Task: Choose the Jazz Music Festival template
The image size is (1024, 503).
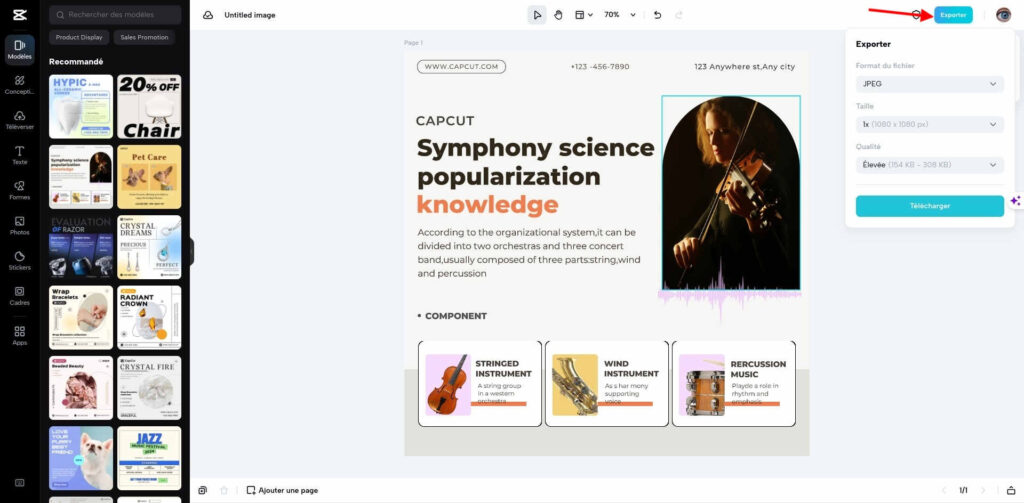Action: (149, 458)
